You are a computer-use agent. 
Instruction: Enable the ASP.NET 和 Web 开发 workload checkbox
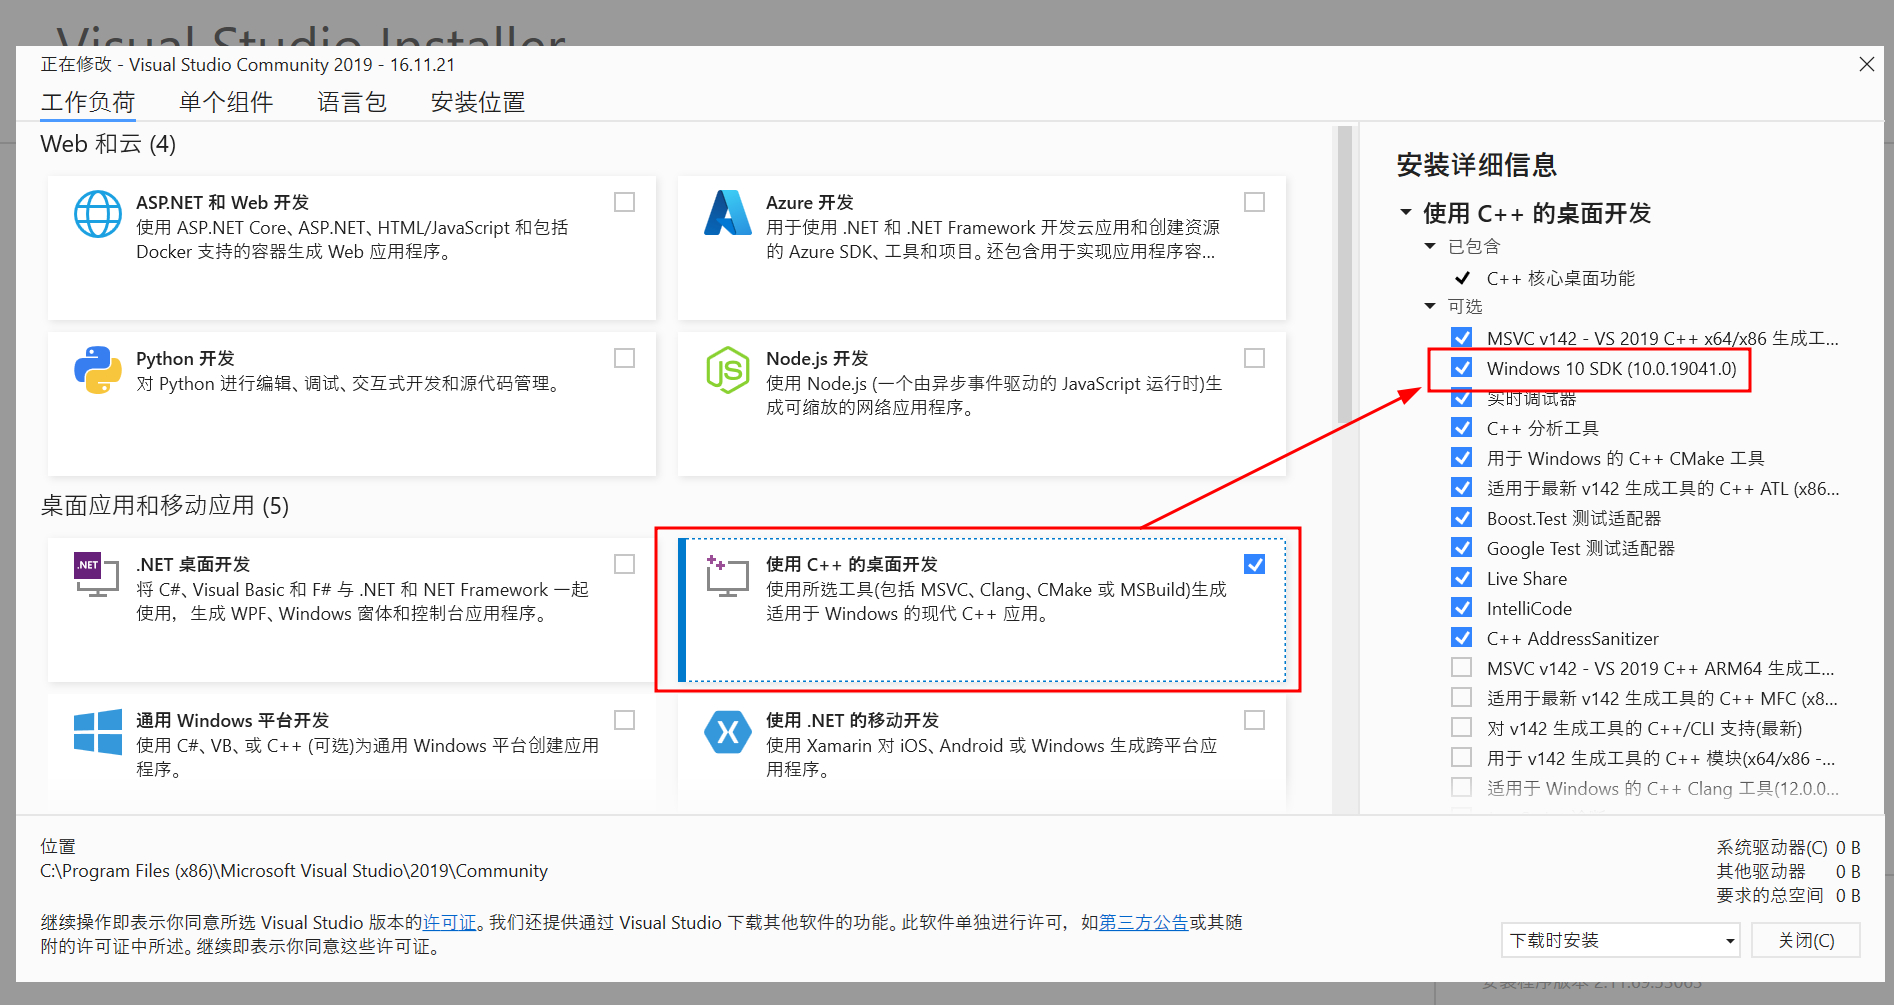624,202
